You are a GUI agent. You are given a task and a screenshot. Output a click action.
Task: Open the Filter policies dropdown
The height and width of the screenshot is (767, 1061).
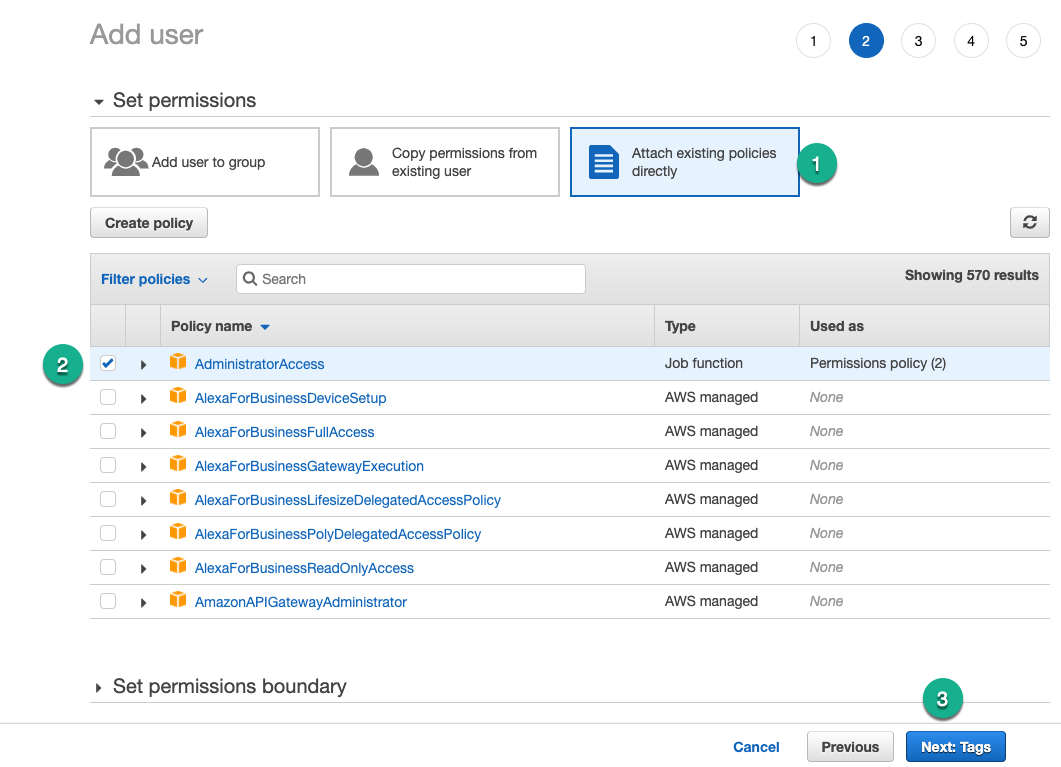coord(154,279)
